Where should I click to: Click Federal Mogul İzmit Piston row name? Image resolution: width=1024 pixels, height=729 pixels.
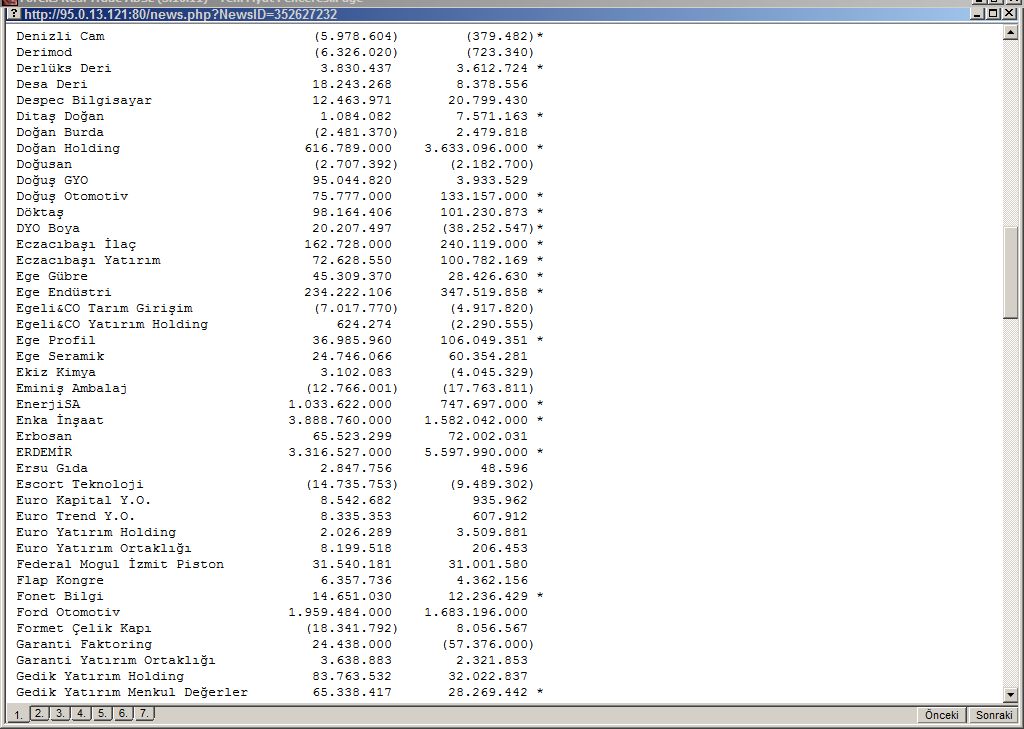point(120,564)
